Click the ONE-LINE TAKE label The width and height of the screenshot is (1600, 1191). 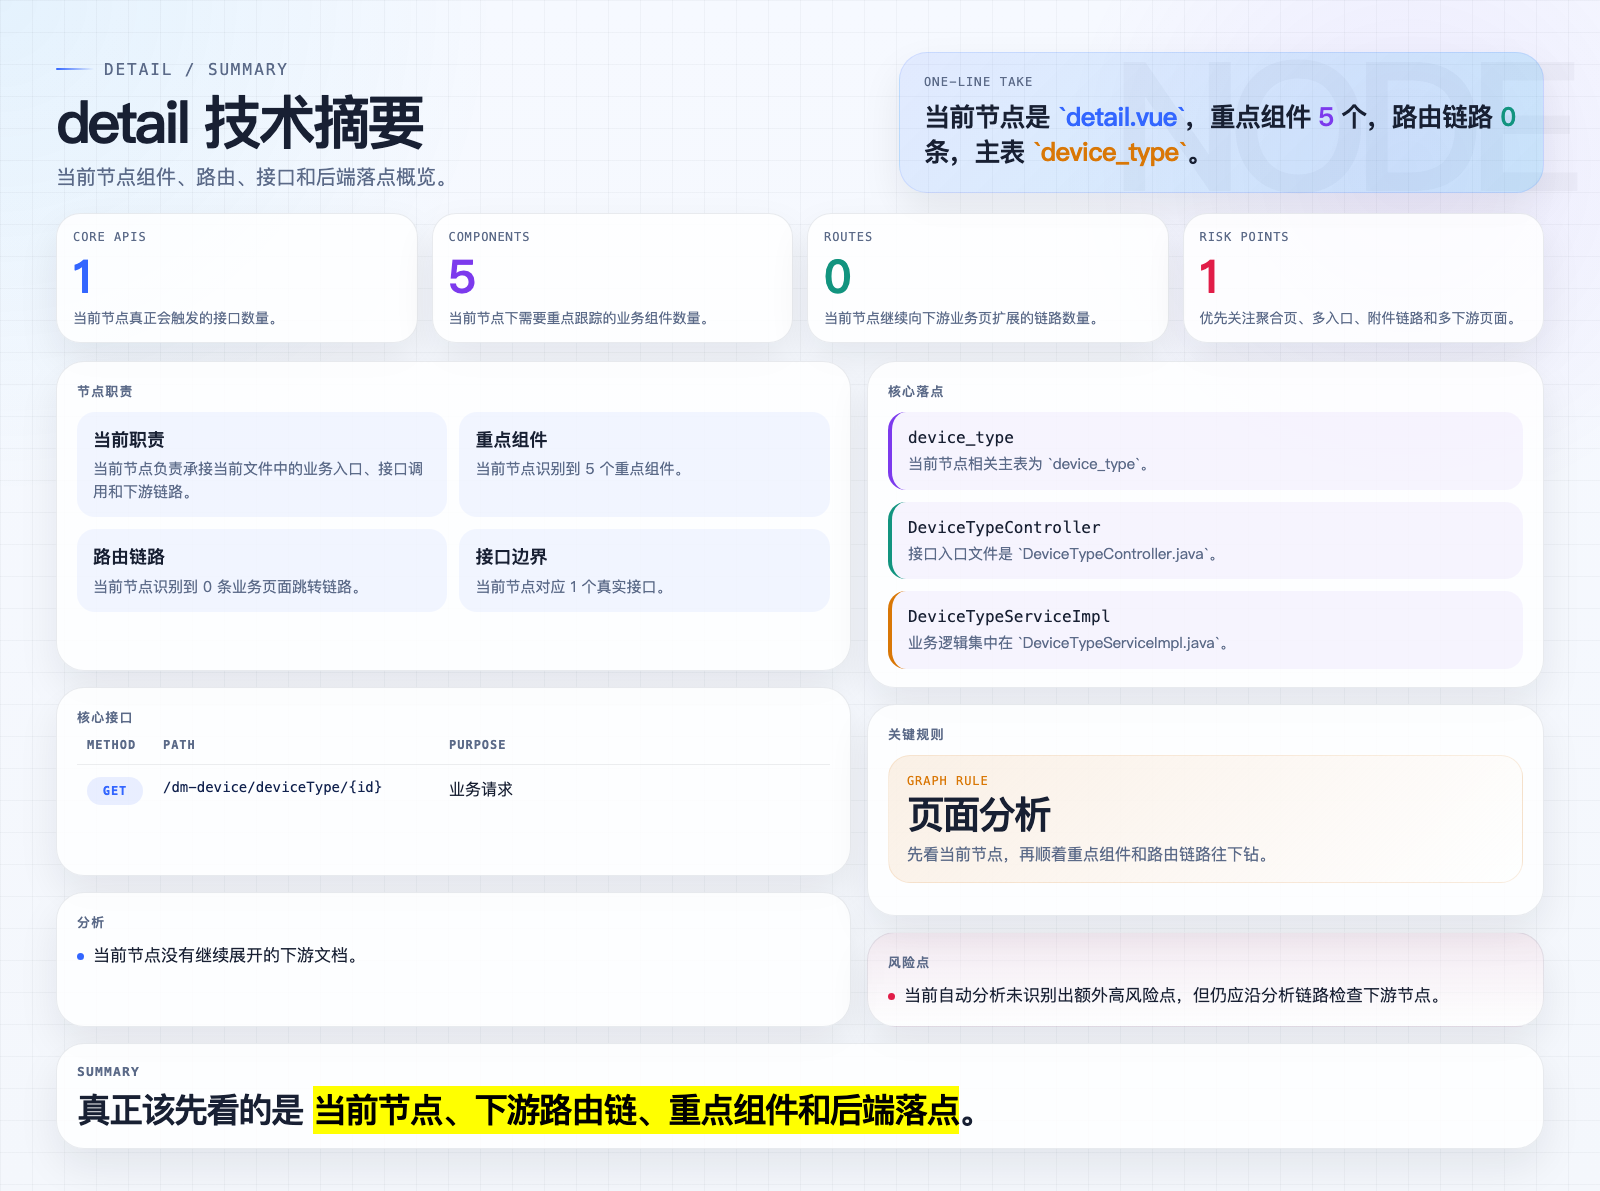978,82
